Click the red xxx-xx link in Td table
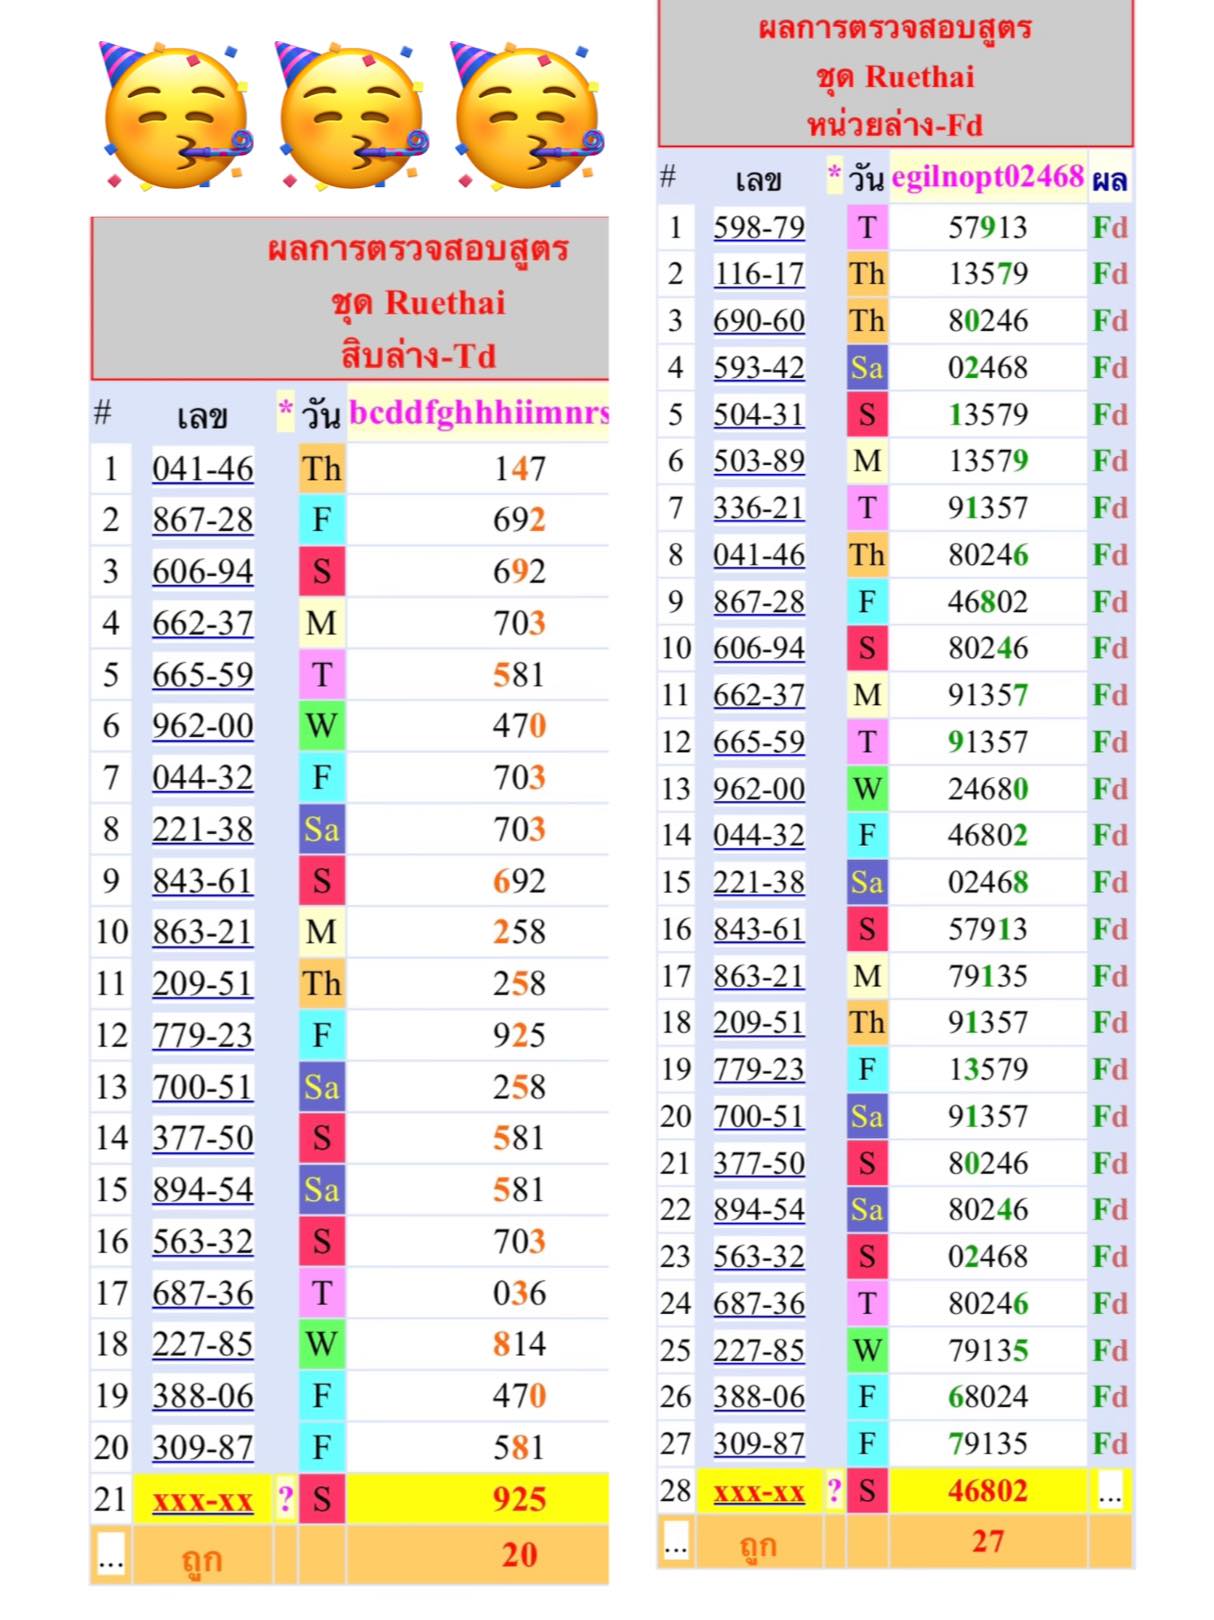 (x=202, y=1500)
